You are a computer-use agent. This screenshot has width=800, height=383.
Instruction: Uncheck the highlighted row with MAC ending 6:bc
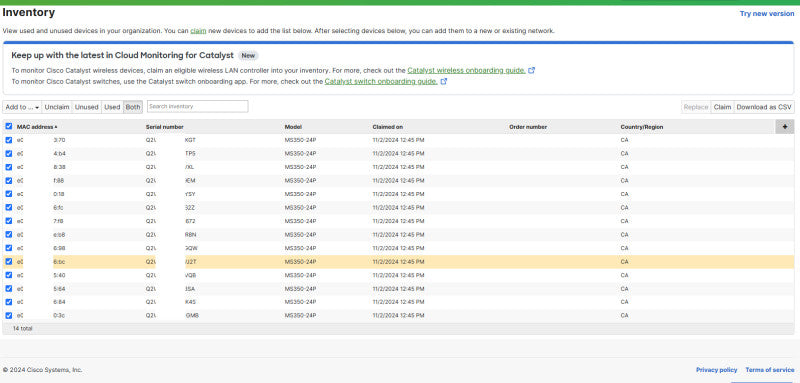tap(9, 262)
